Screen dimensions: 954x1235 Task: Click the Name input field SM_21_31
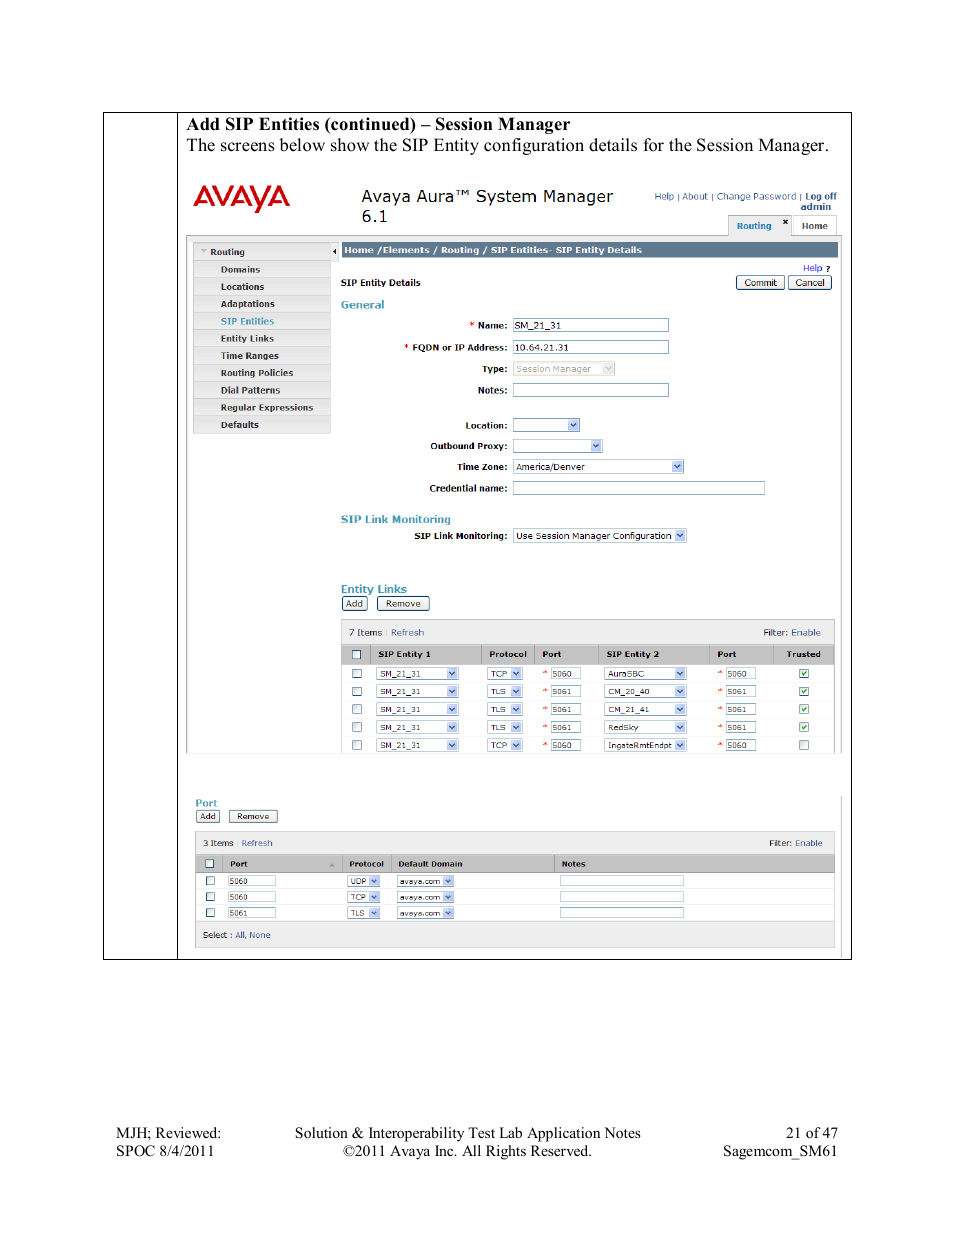click(590, 325)
